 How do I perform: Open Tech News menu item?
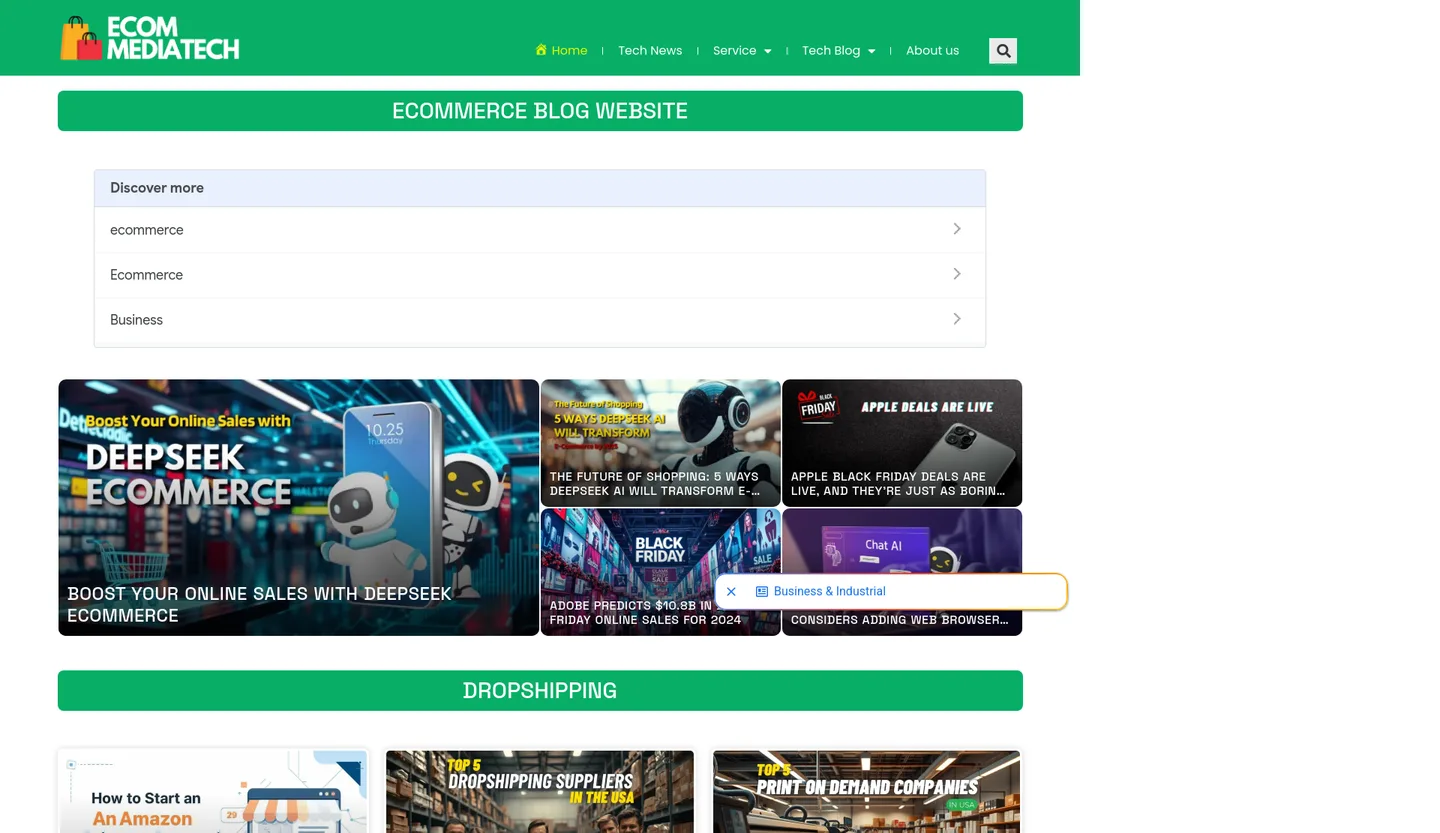(x=650, y=51)
